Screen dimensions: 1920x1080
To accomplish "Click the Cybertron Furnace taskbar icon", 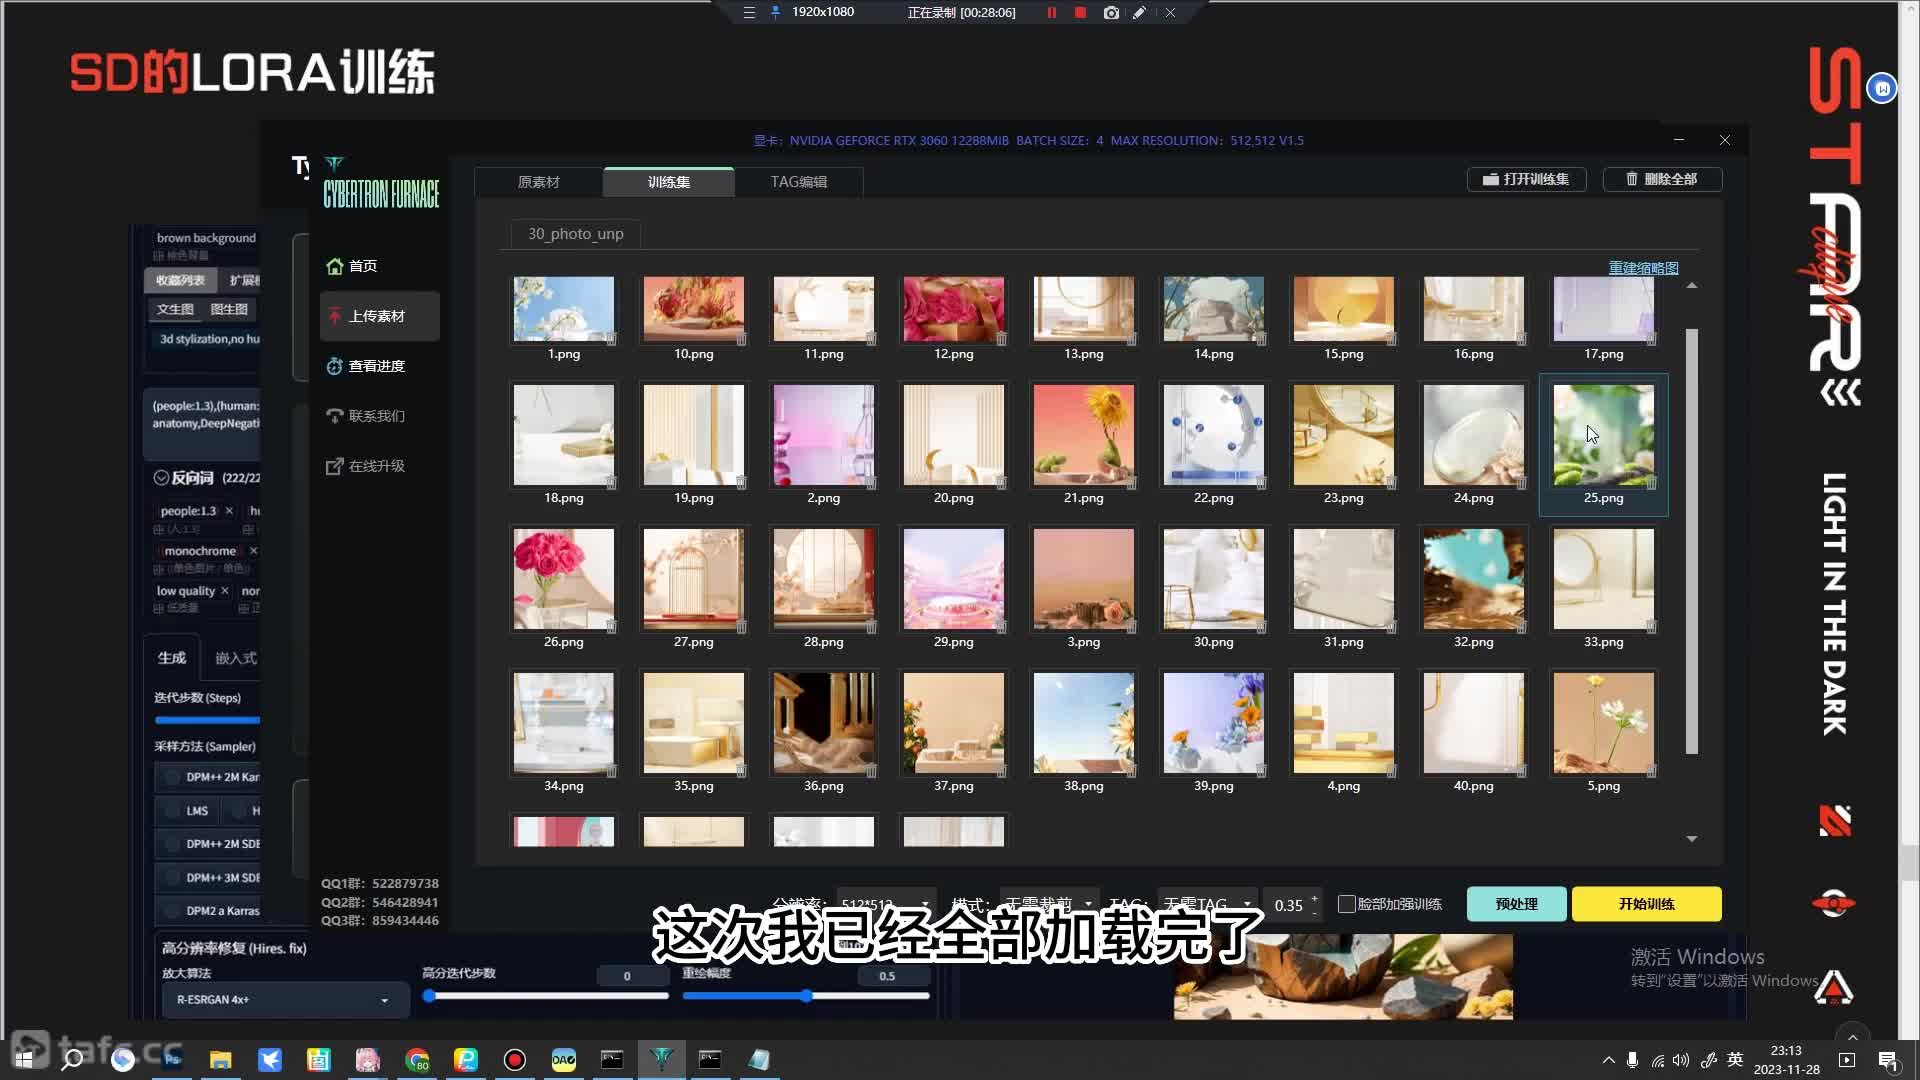I will (662, 1059).
